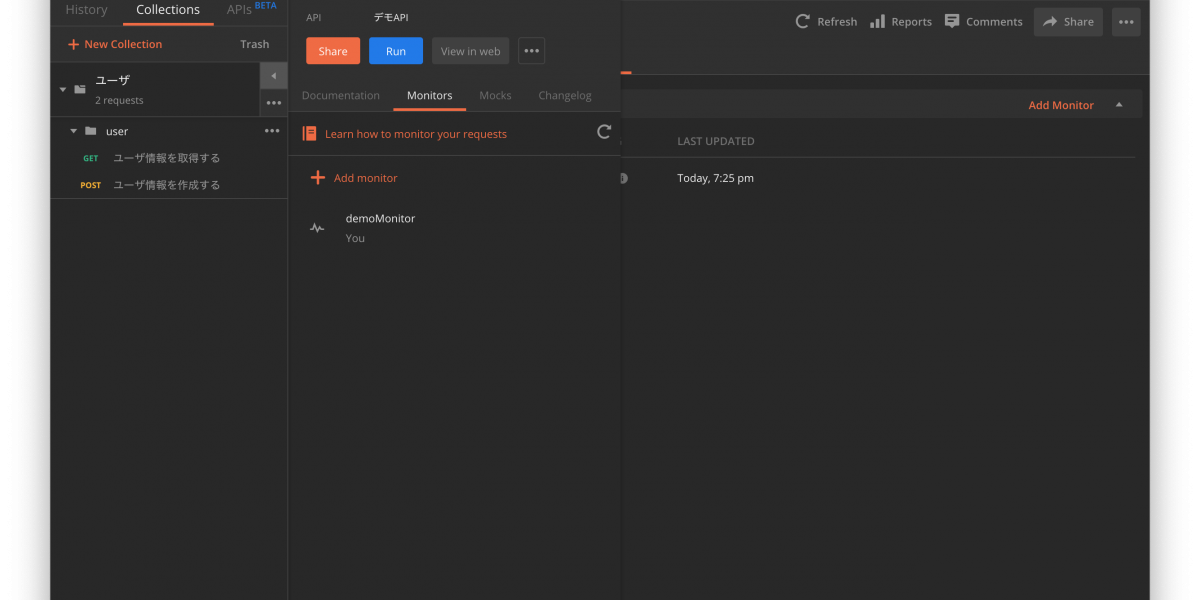Click the refresh icon in Monitors panel
This screenshot has width=1200, height=600.
[x=604, y=132]
